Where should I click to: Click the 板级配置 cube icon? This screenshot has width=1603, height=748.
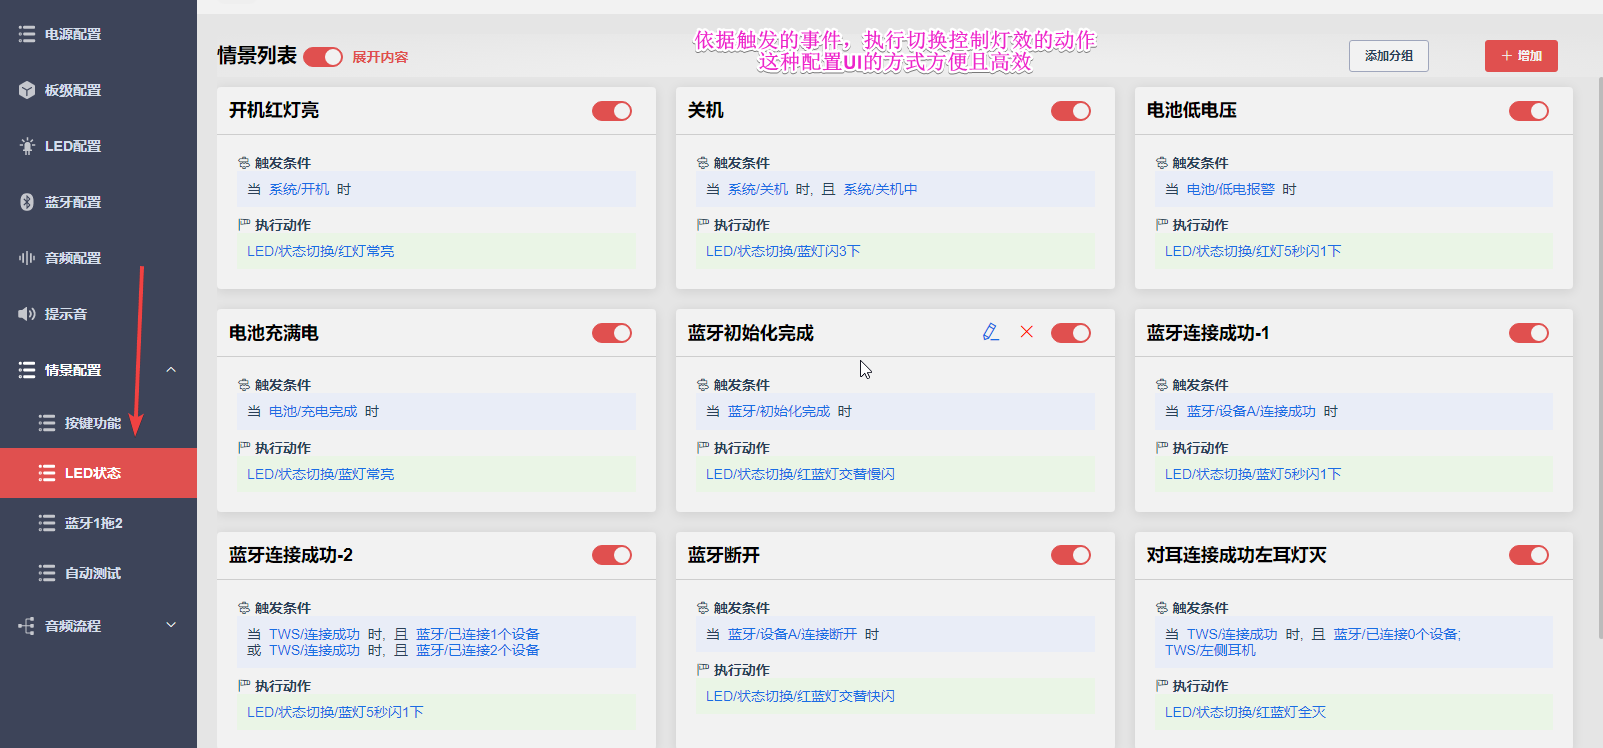(27, 90)
